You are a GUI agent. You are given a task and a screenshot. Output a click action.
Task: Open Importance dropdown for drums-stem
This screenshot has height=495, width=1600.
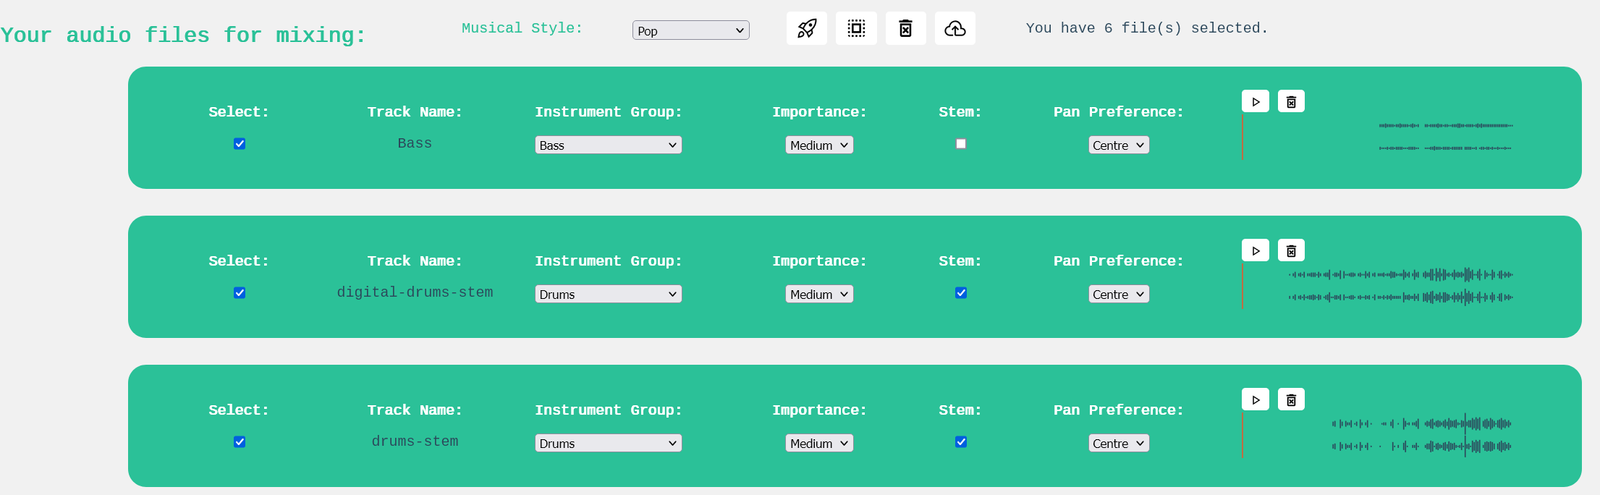819,443
